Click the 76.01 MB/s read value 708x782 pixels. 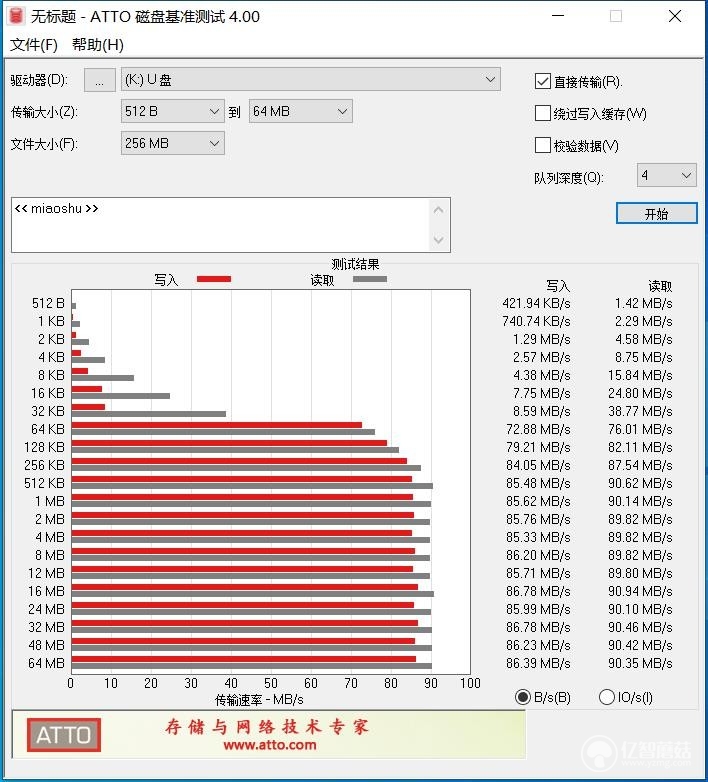coord(640,429)
